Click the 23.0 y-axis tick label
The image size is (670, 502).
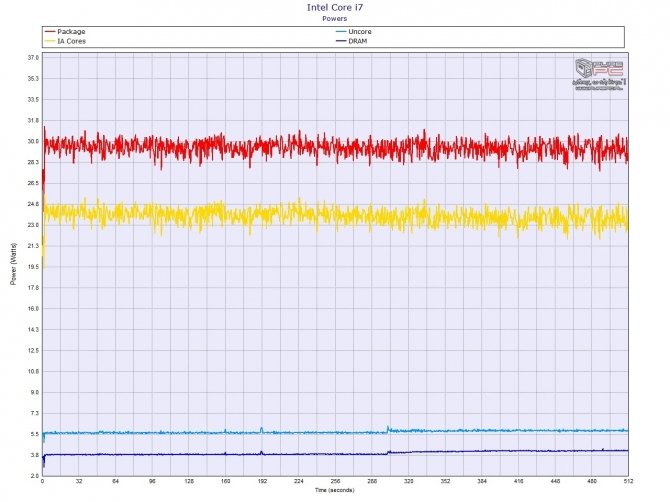(33, 225)
